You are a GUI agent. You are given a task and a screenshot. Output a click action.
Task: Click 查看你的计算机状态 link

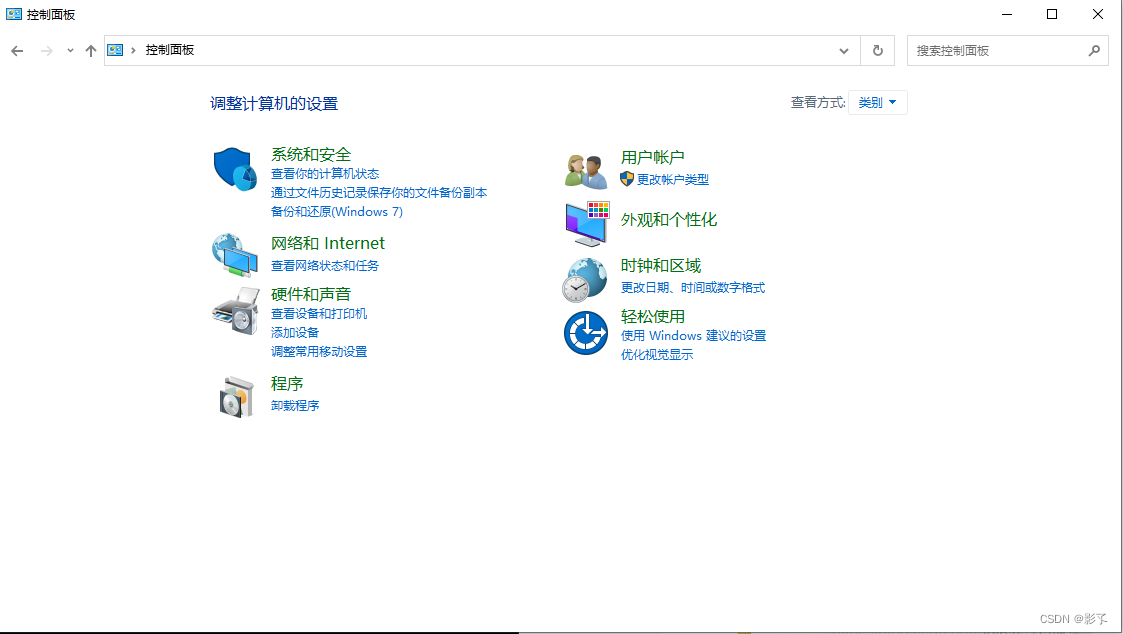(325, 174)
